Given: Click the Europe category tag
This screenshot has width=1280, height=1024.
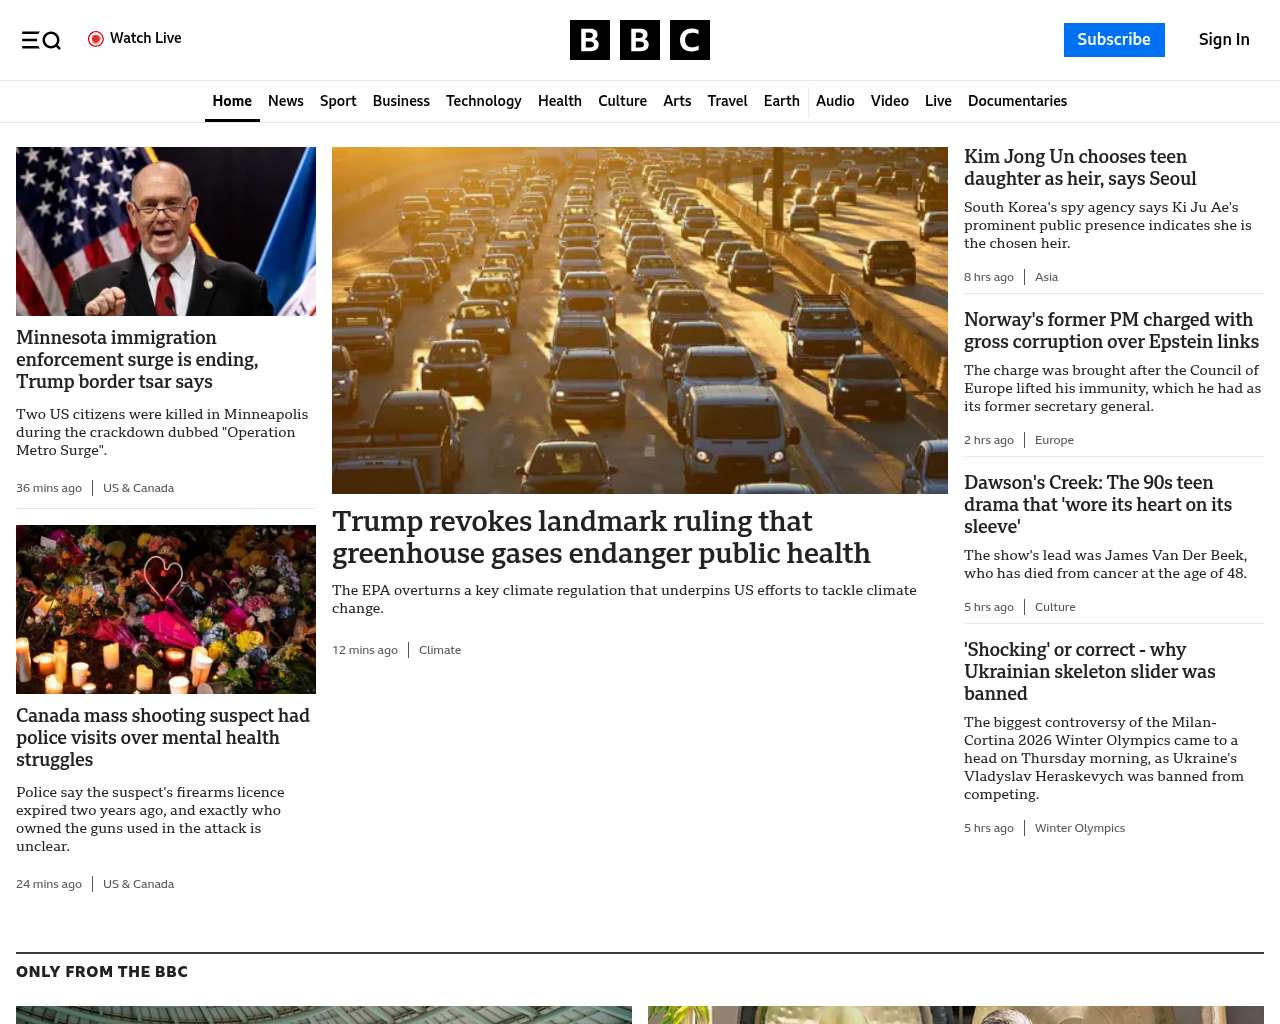Looking at the screenshot, I should pos(1054,440).
